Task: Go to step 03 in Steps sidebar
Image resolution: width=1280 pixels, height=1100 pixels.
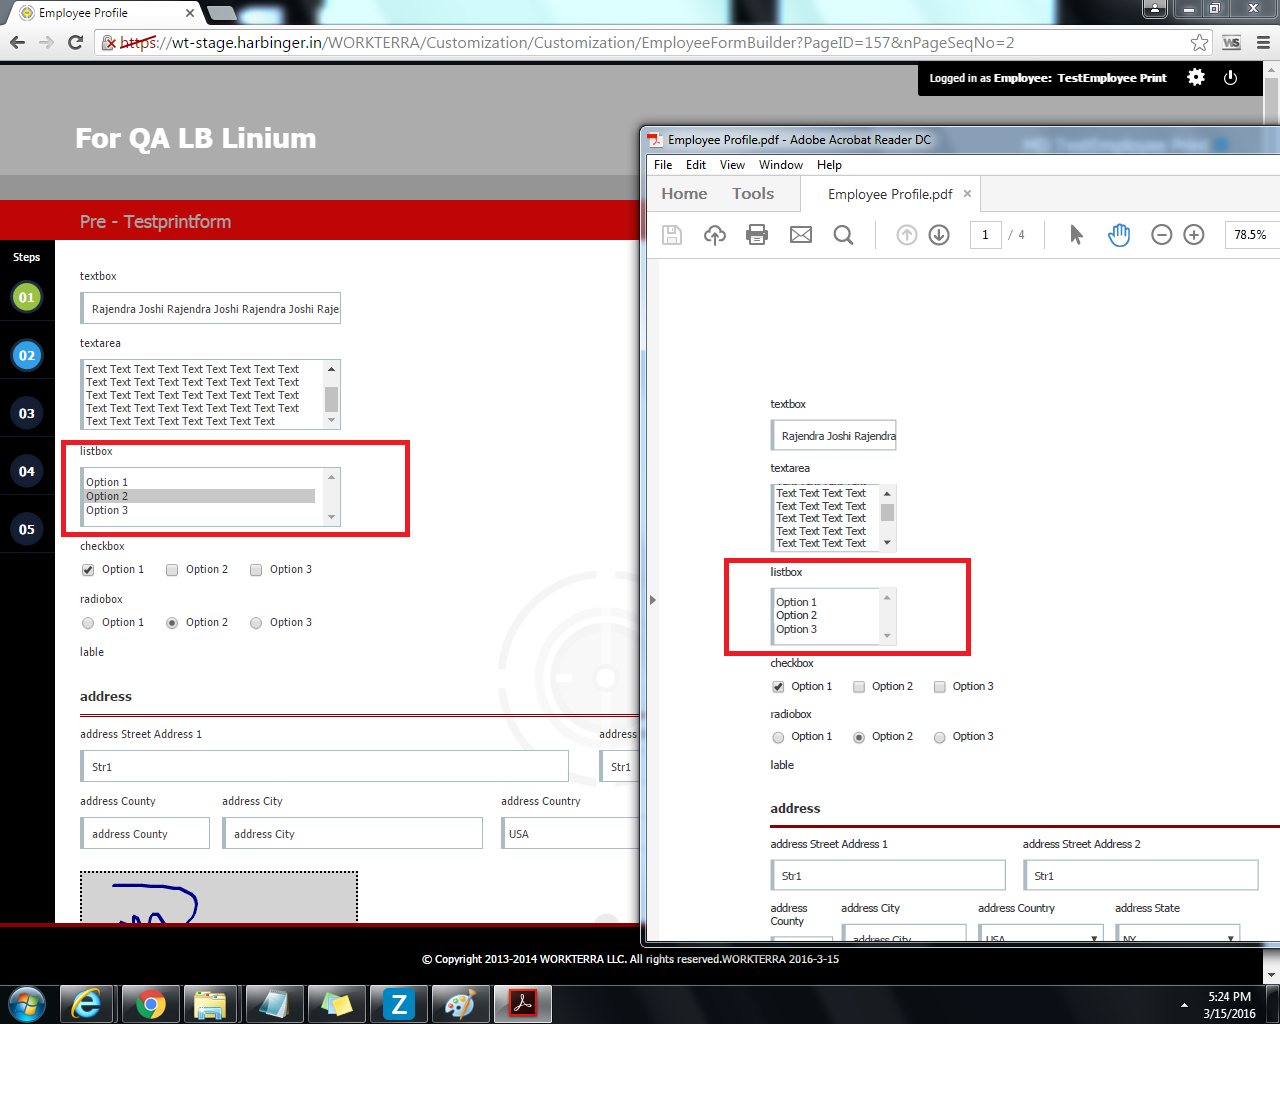Action: coord(27,414)
